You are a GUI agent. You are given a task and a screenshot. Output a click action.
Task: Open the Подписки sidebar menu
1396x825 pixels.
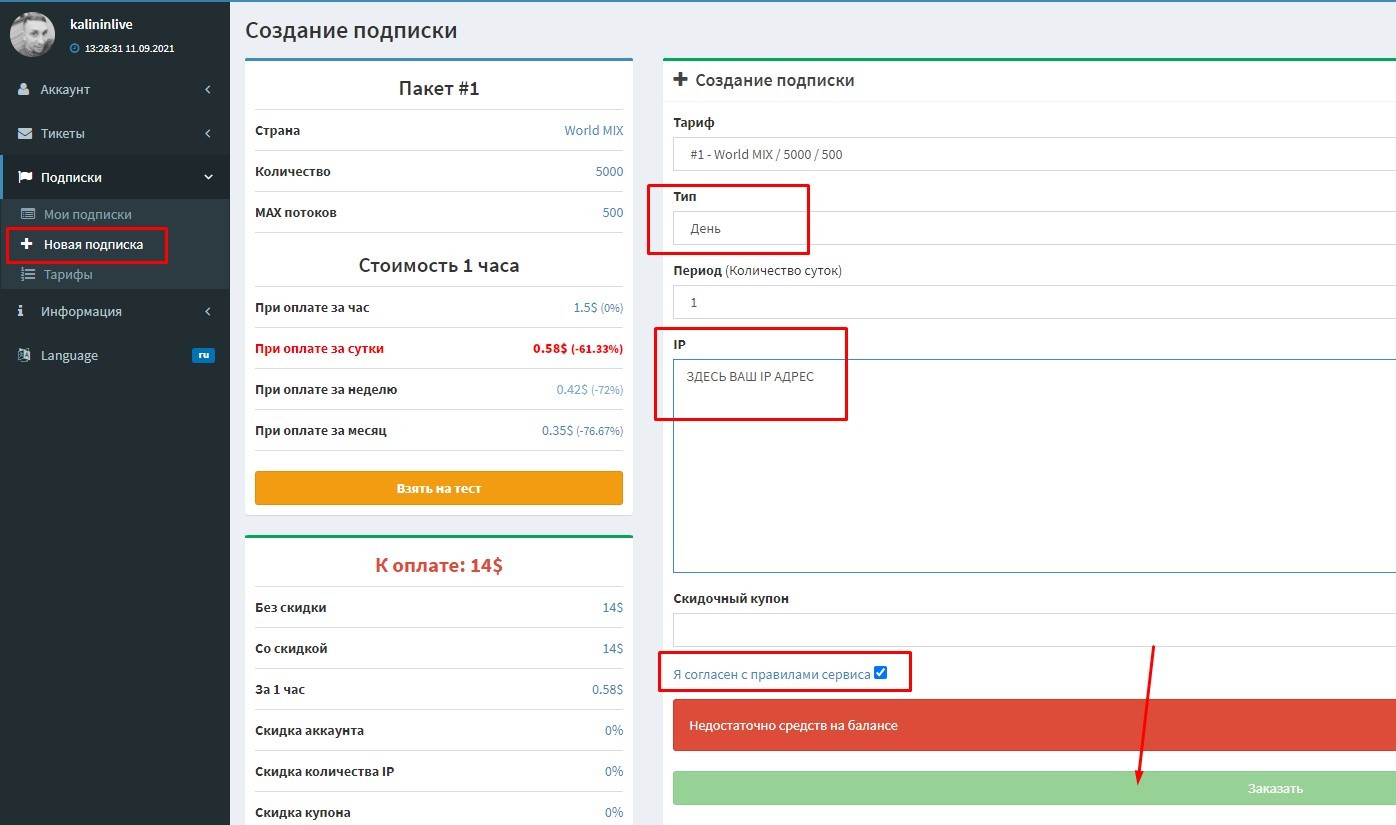(x=115, y=177)
